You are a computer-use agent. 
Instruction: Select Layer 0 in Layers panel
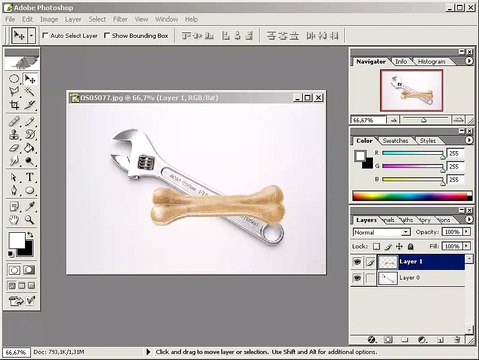click(408, 278)
